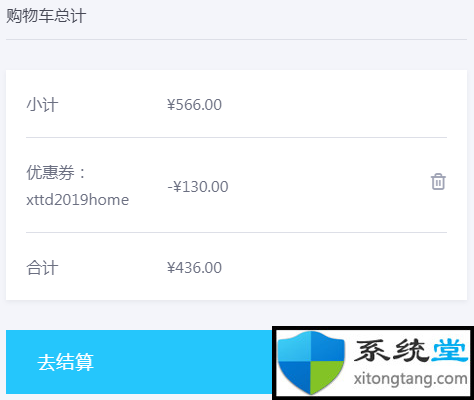Viewport: 474px width, 400px height.
Task: Click the ¥436.00 total amount
Action: click(x=194, y=268)
